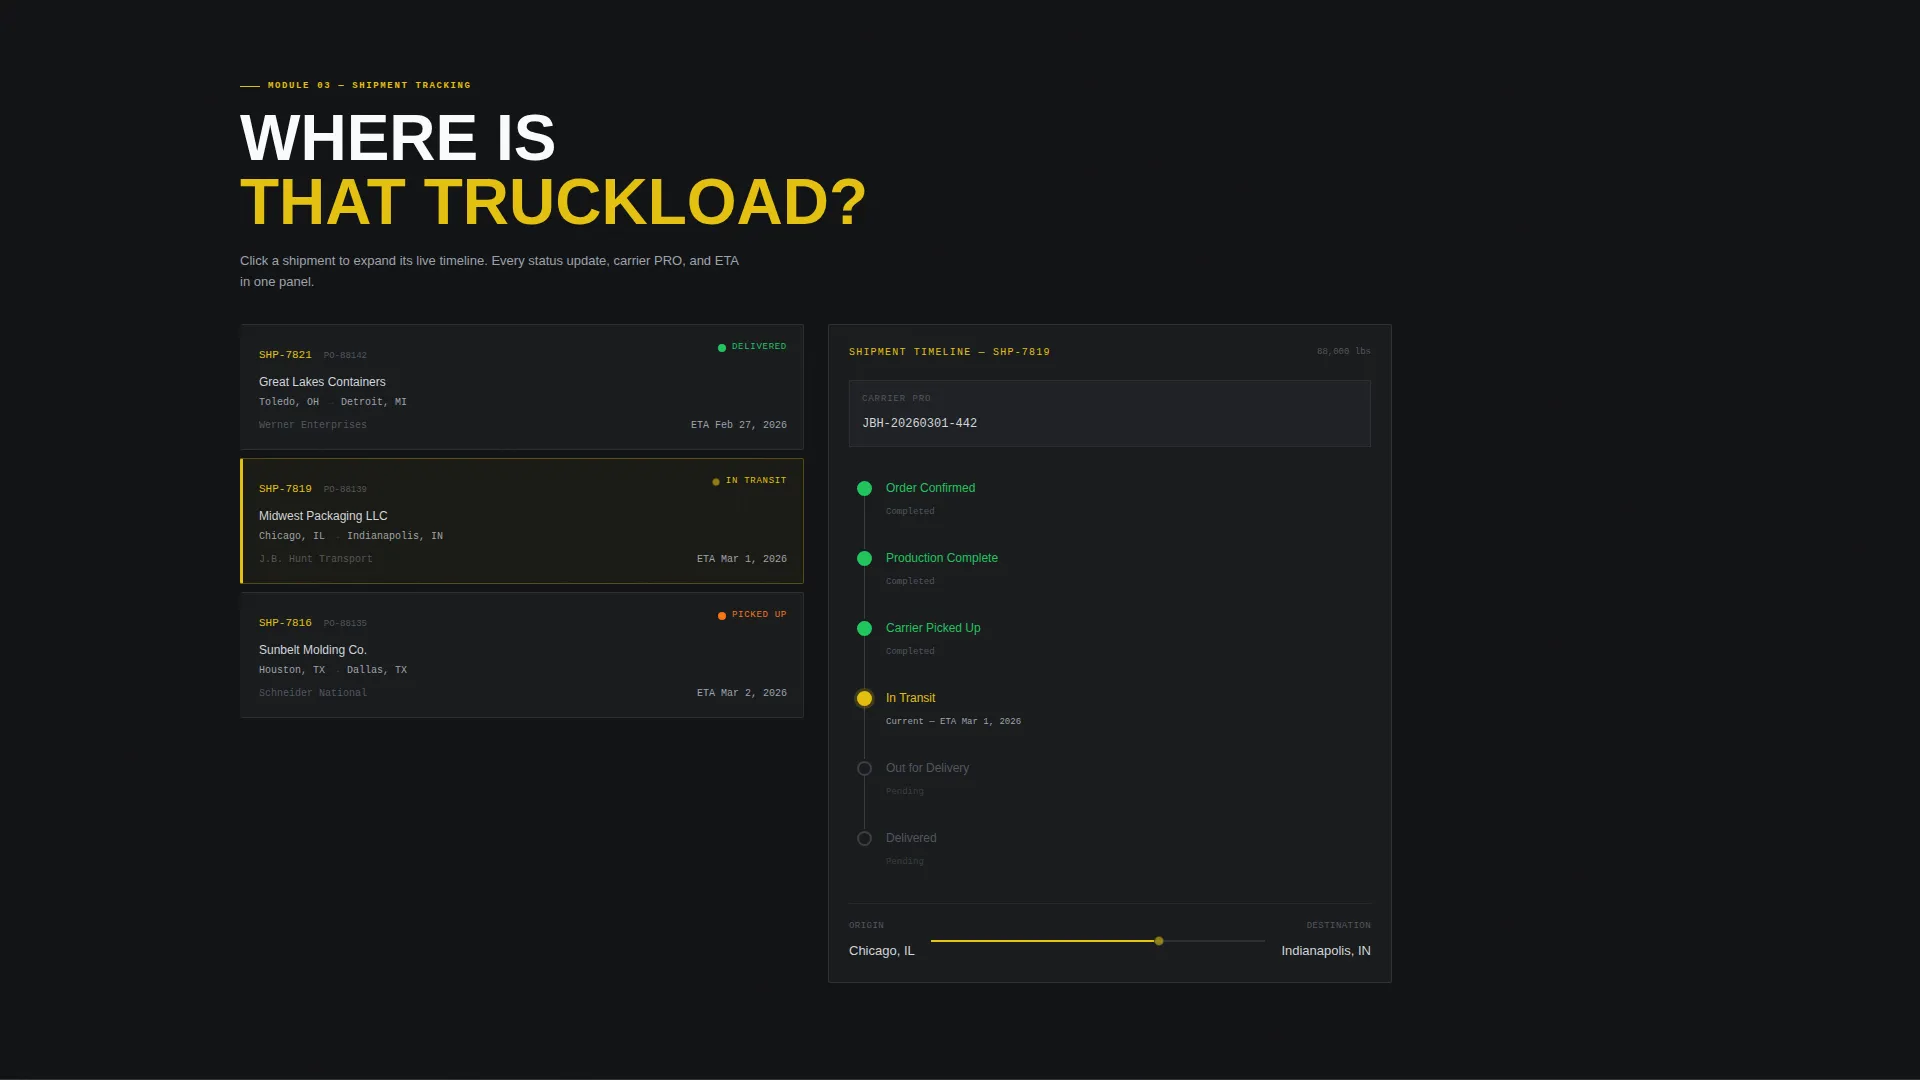Click the green DELIVERED status badge
The image size is (1920, 1080).
tap(752, 347)
